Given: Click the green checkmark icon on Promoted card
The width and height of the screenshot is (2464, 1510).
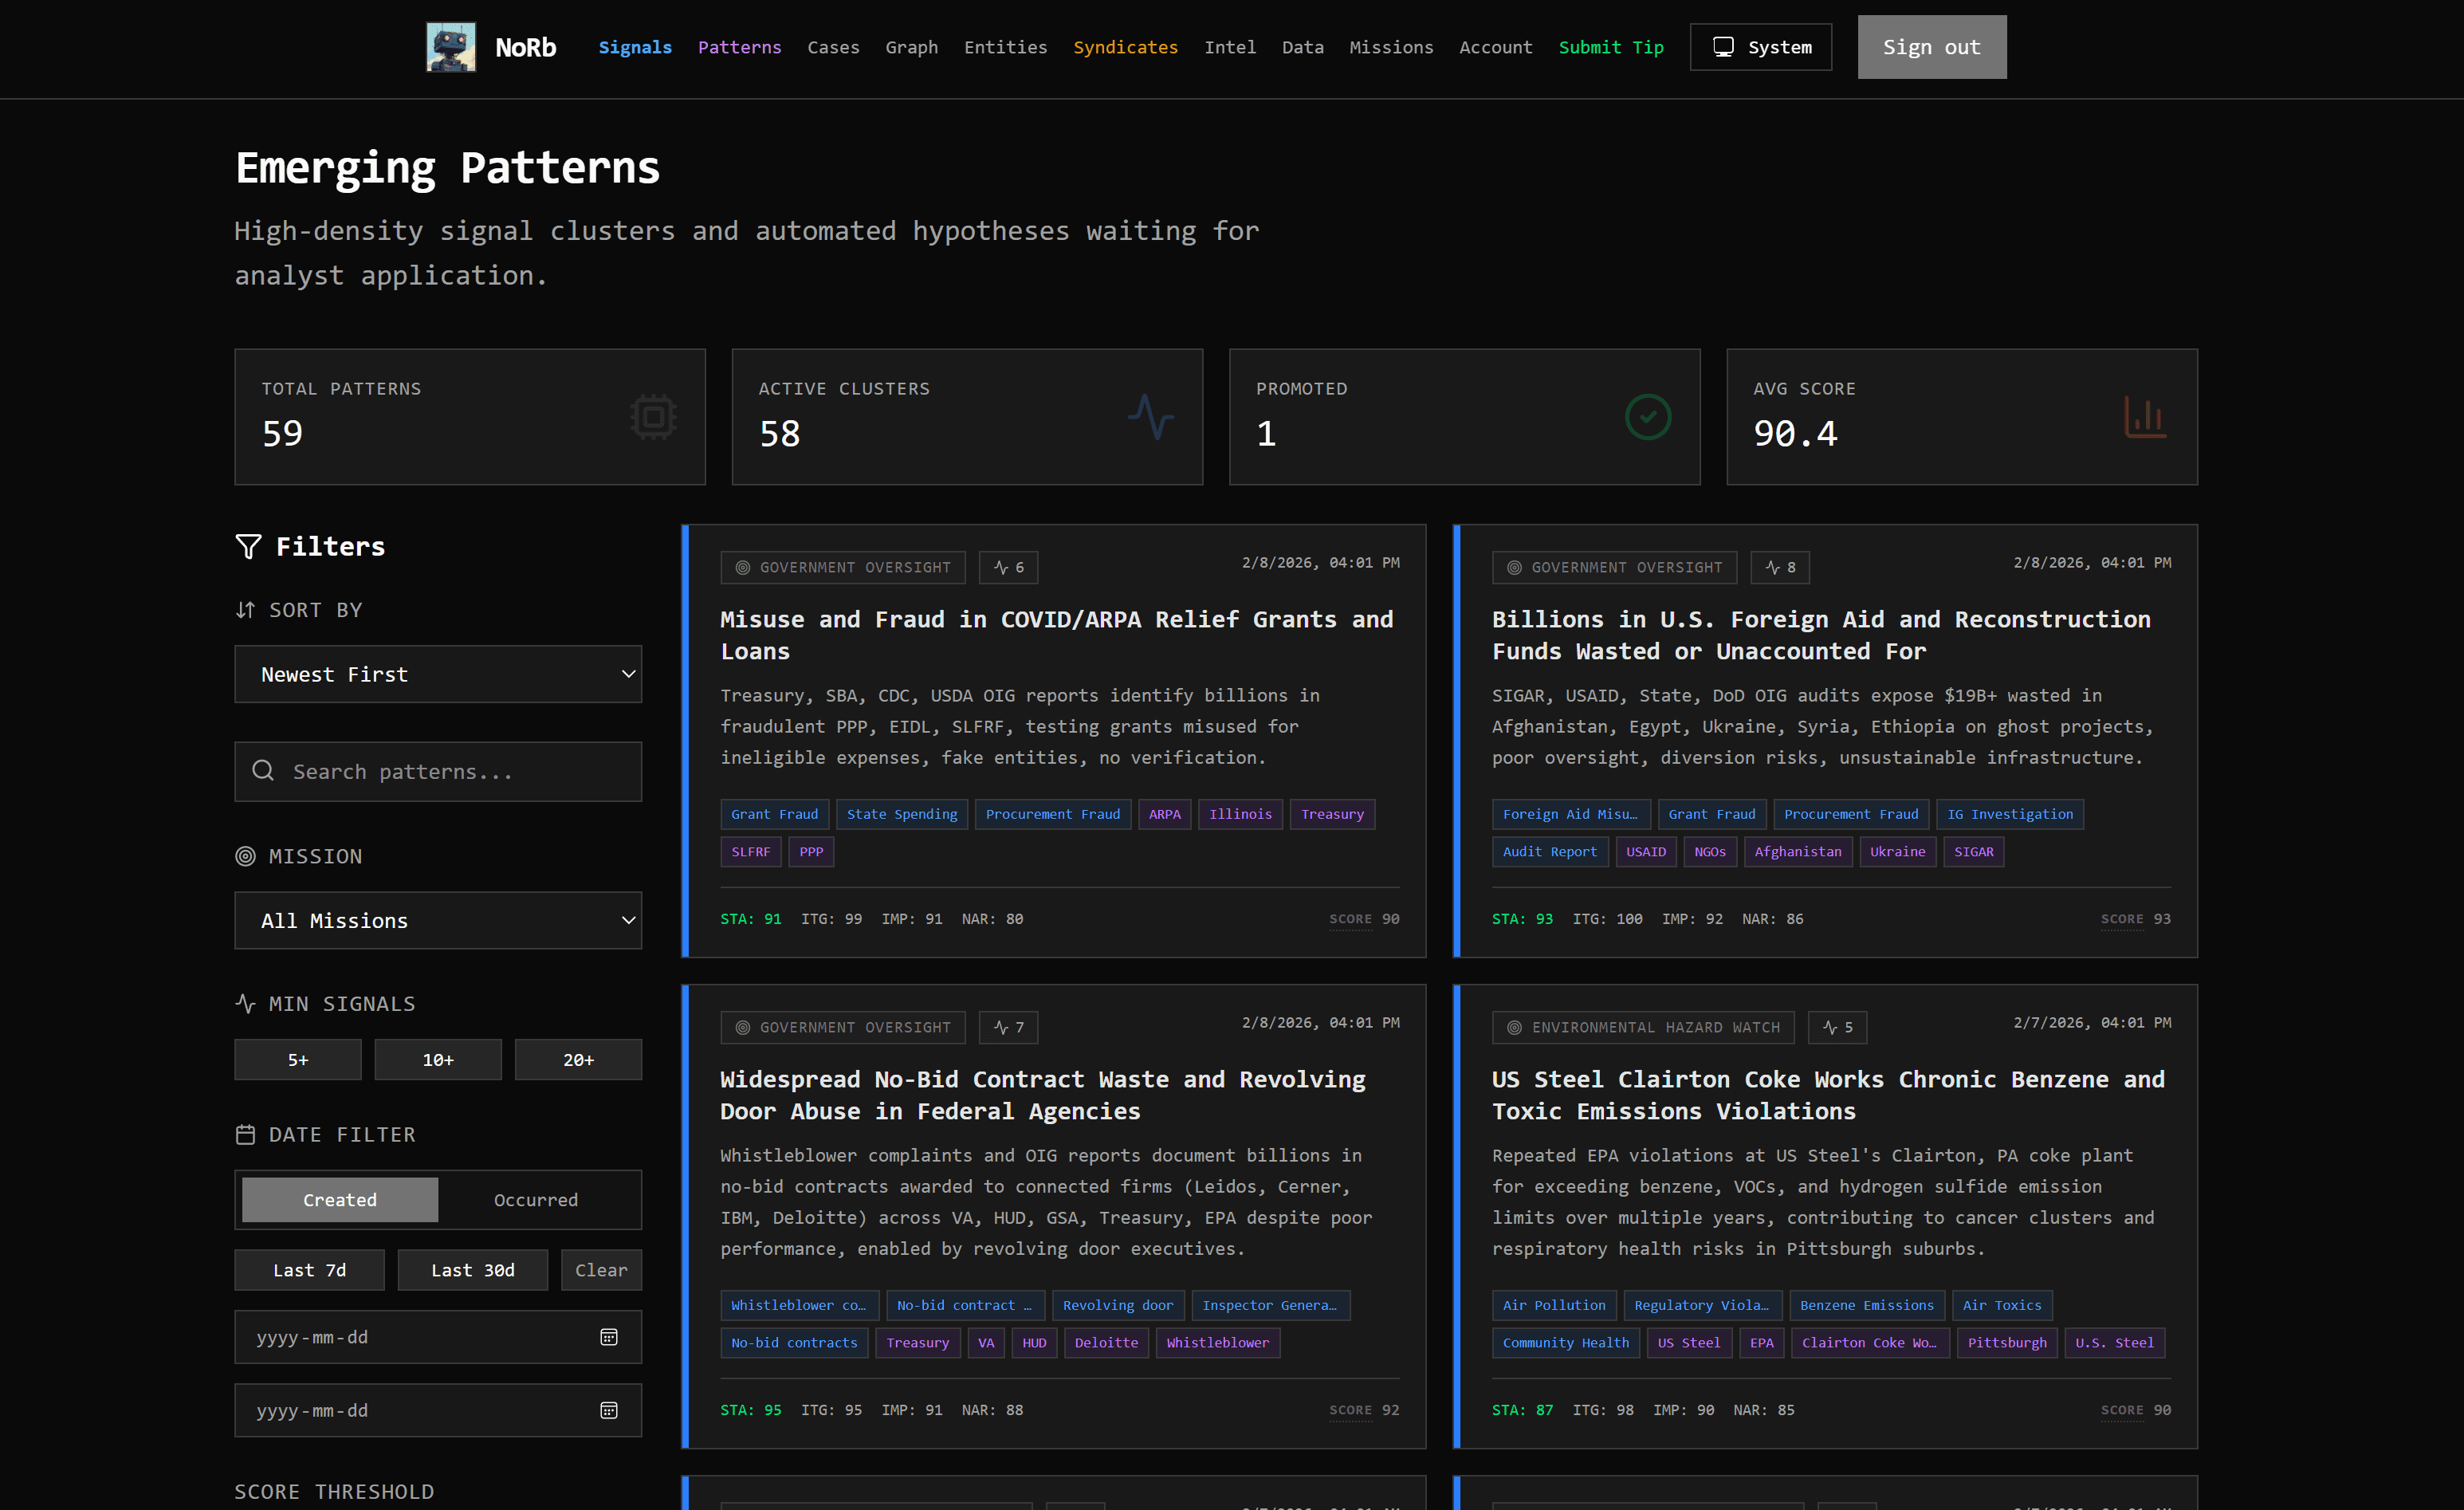Looking at the screenshot, I should pyautogui.click(x=1647, y=416).
